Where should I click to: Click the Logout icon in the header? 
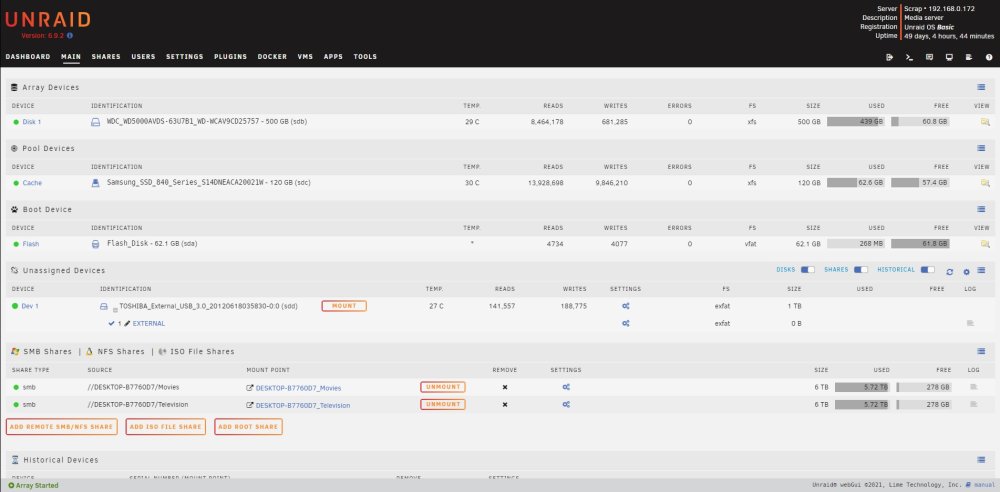coord(890,57)
